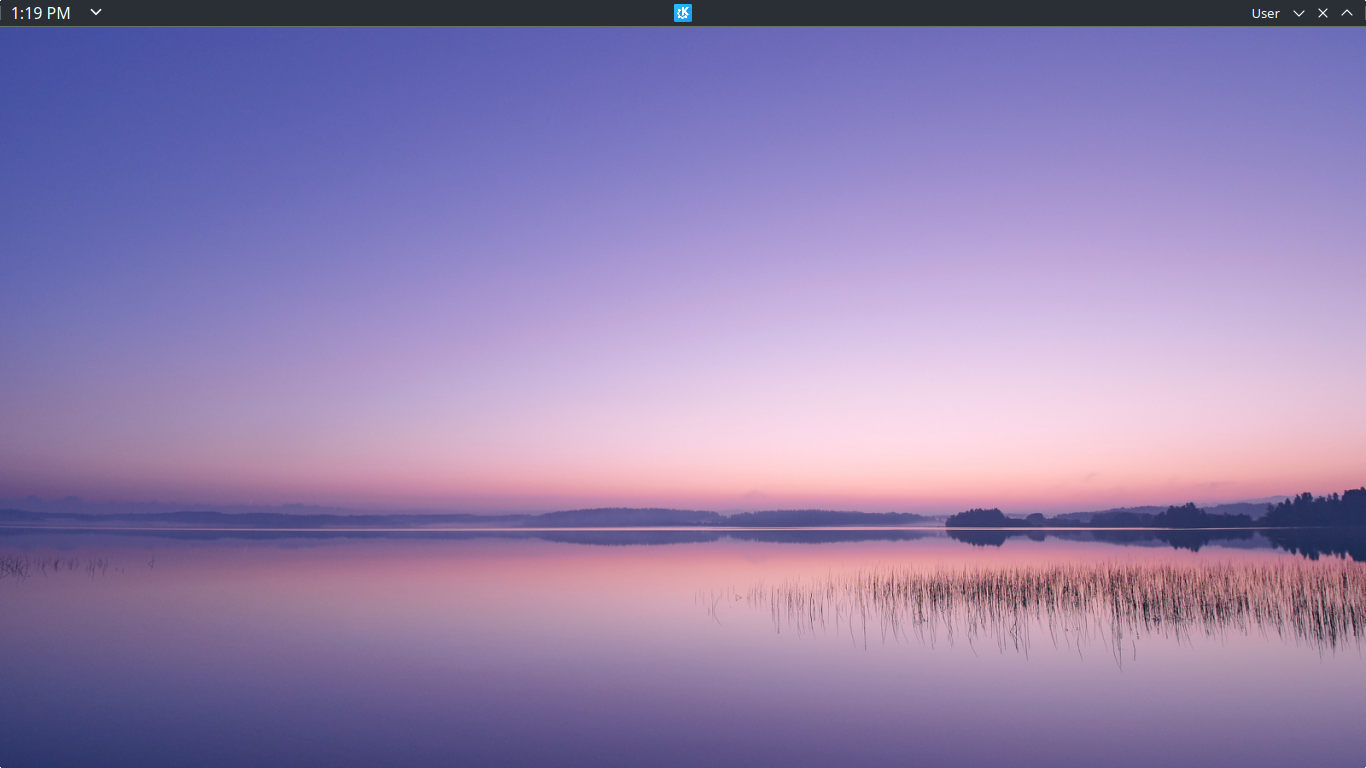Expand the chevron-down next to User
Image resolution: width=1366 pixels, height=768 pixels.
1299,13
